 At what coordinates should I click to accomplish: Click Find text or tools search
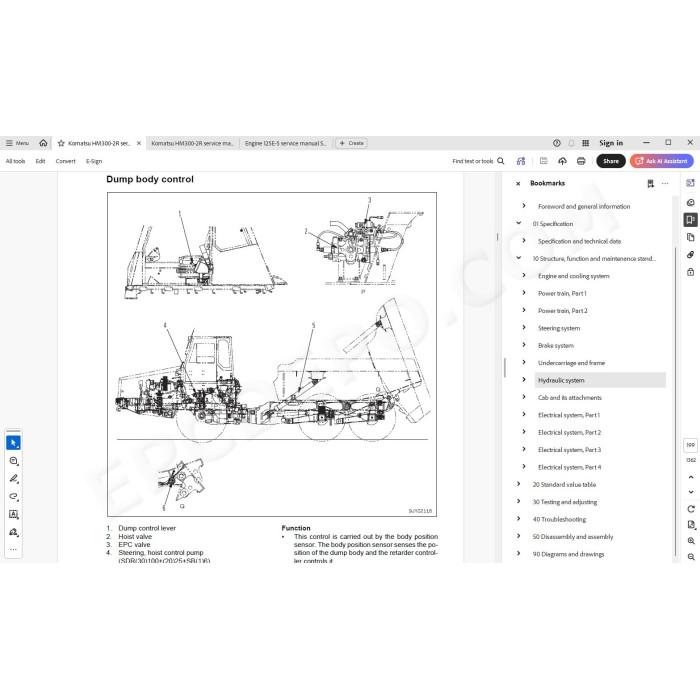478,161
